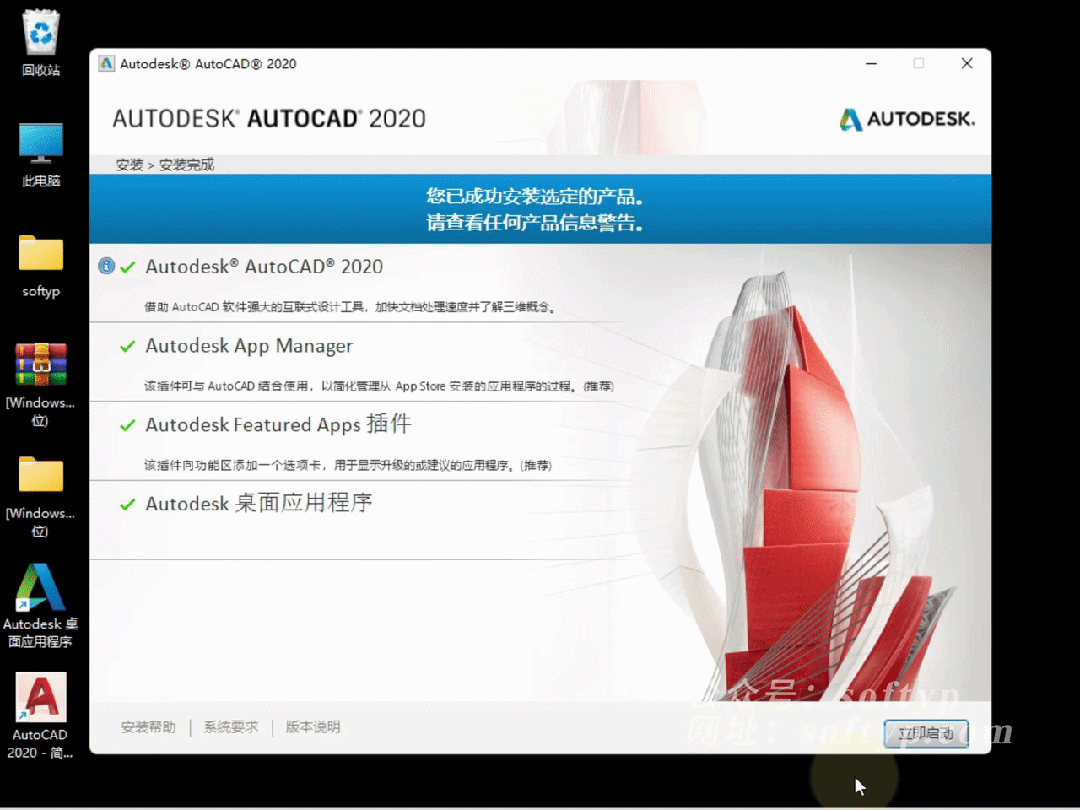Screen dimensions: 1080x810
Task: Open the 系统要求 link
Action: coord(231,727)
